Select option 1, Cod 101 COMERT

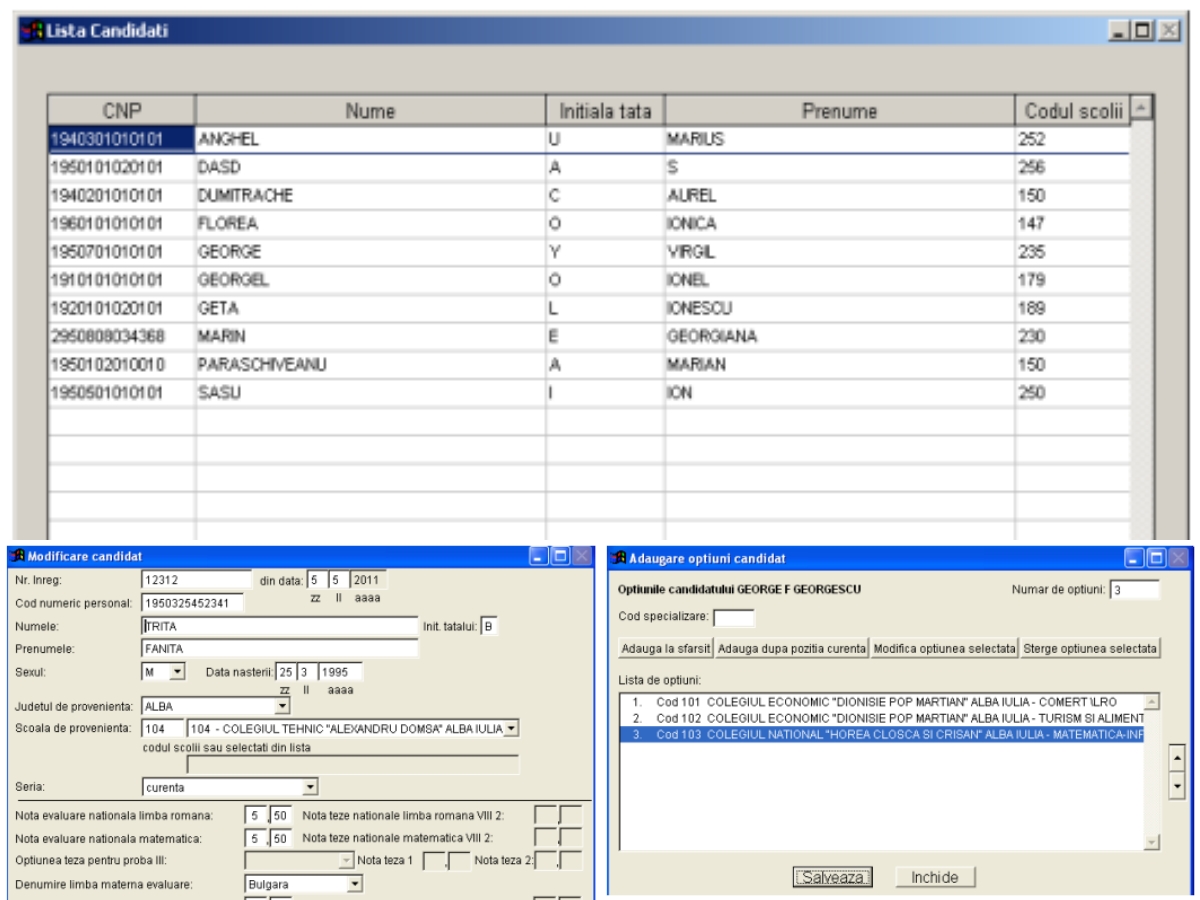point(881,701)
